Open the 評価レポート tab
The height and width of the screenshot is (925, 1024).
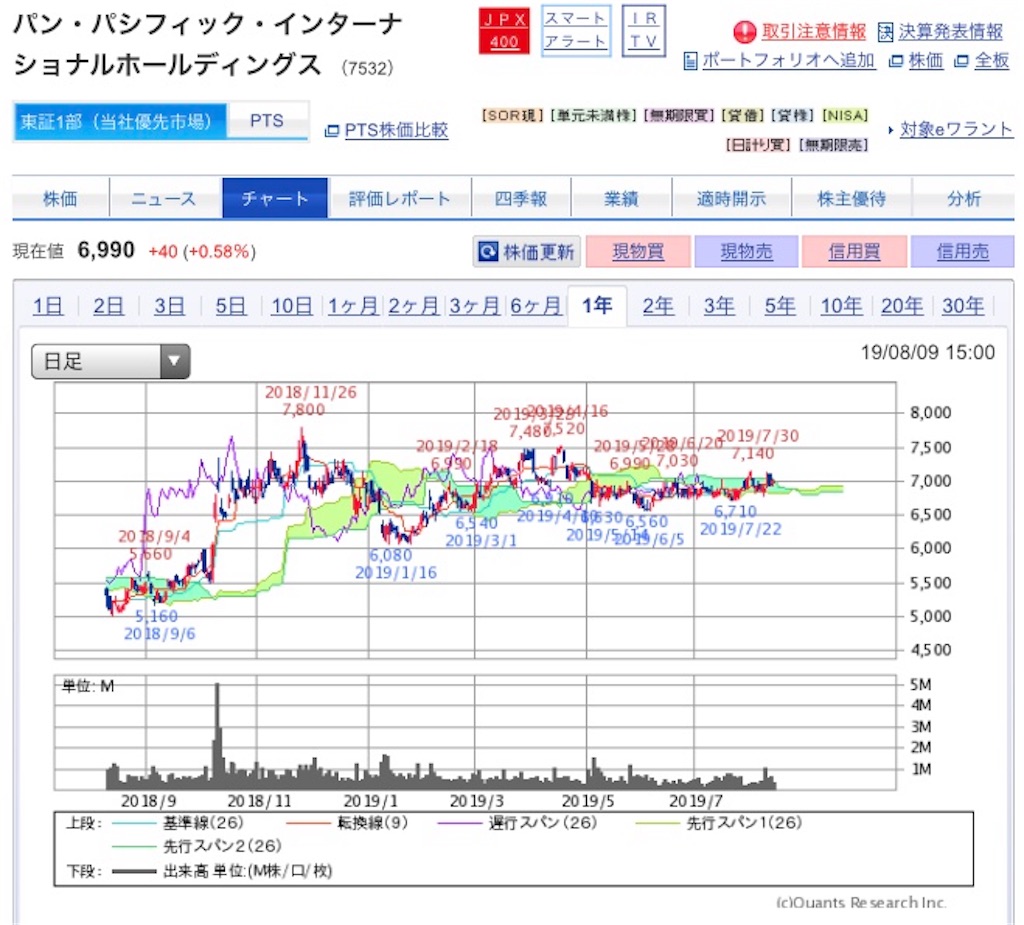[400, 198]
